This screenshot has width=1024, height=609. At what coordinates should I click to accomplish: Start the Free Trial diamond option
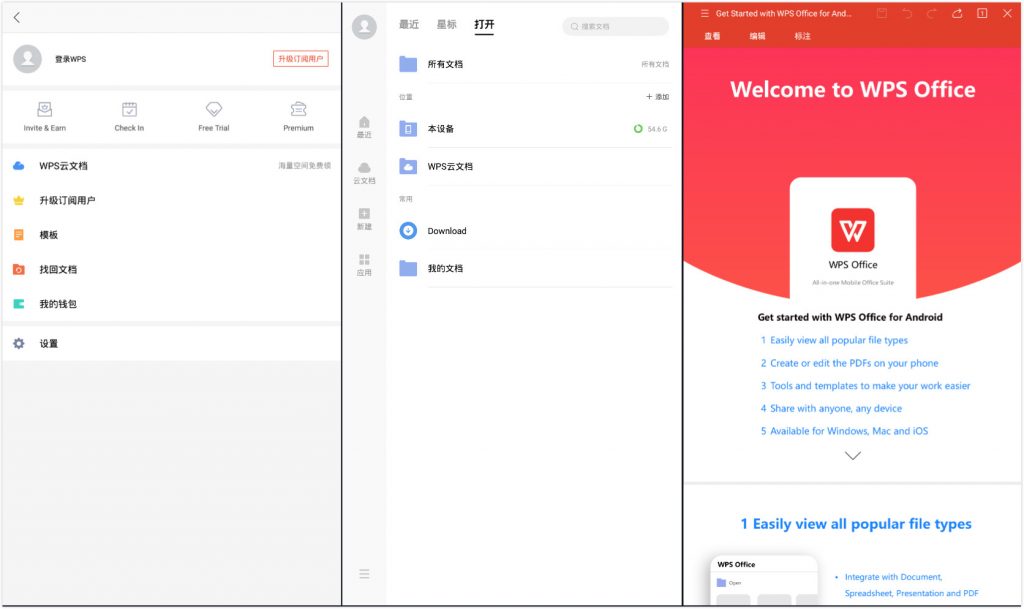coord(214,117)
